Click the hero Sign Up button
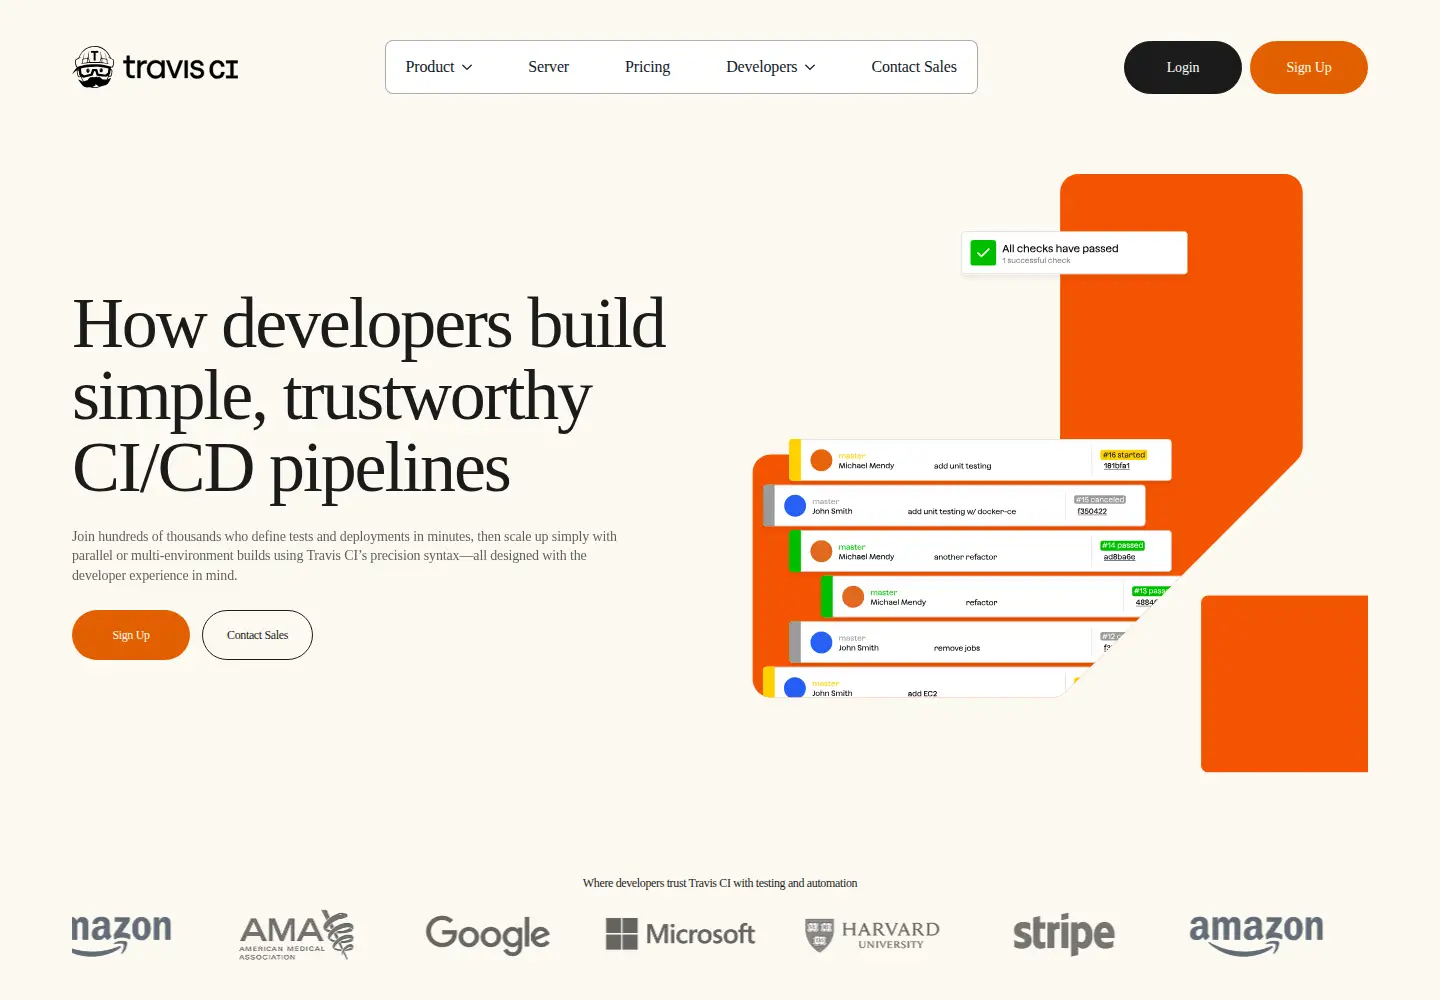The image size is (1440, 1000). 131,635
